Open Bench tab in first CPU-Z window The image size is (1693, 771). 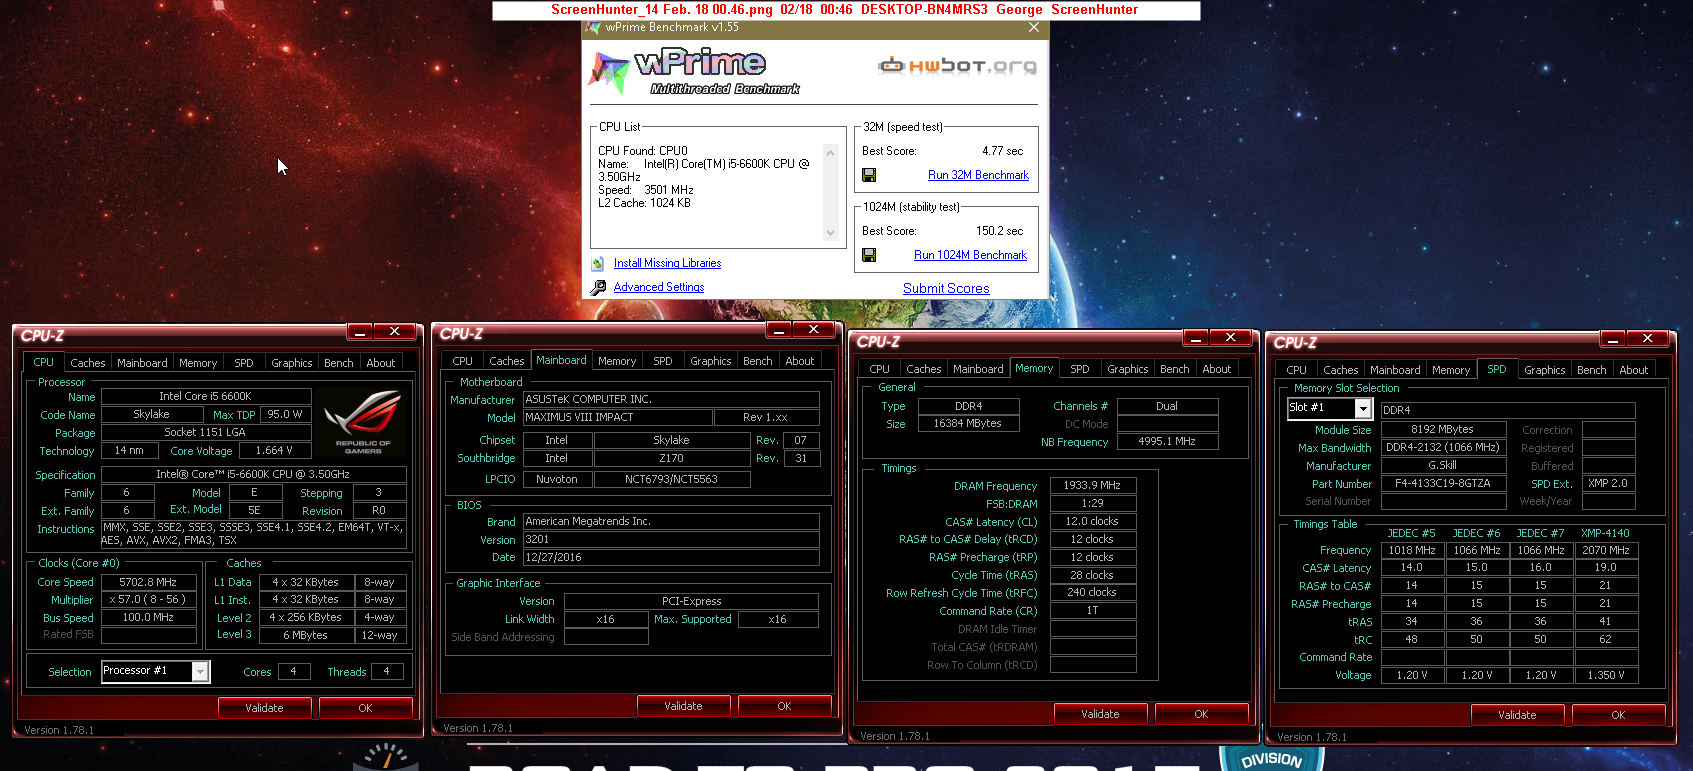pyautogui.click(x=339, y=363)
